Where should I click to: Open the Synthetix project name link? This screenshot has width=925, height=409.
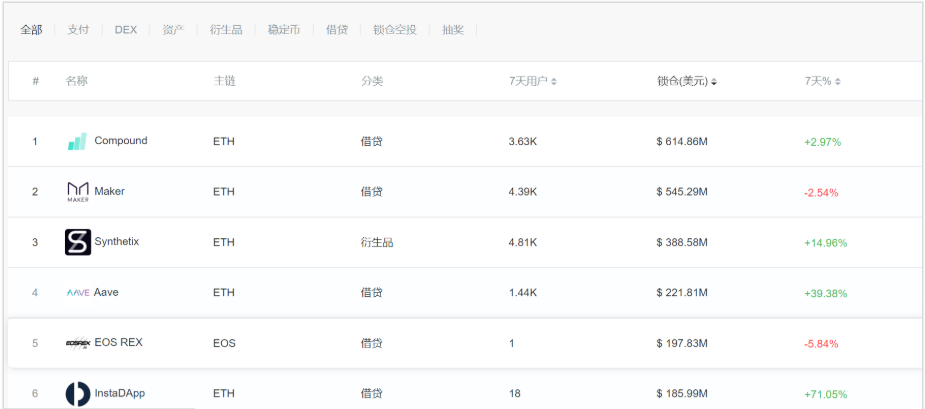(117, 241)
